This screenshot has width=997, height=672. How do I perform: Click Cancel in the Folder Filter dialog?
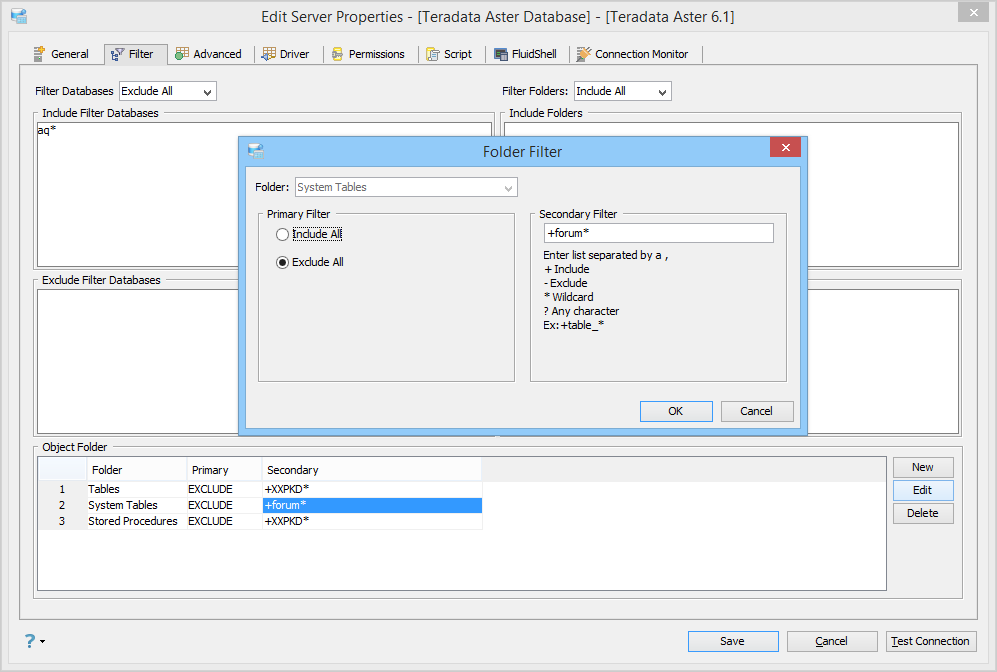(x=757, y=411)
